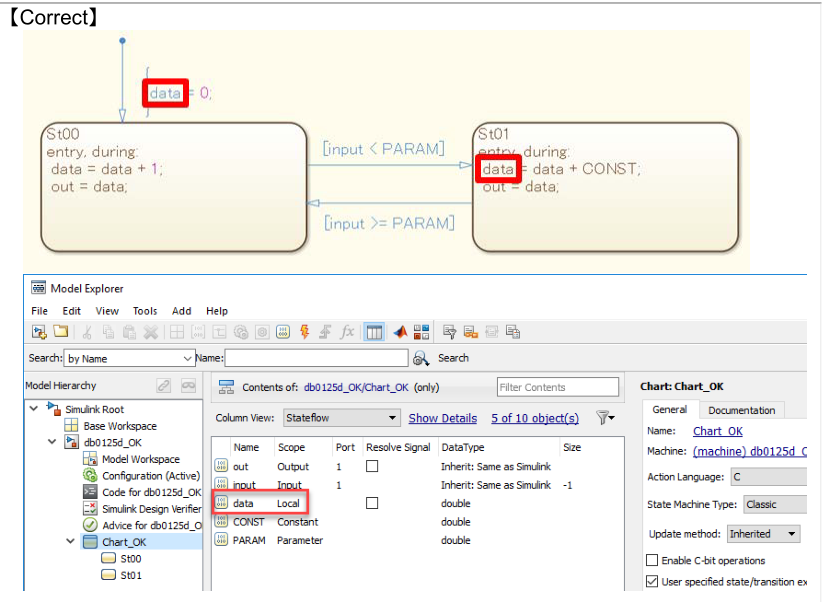Open the Search by Name dropdown
This screenshot has height=602, width=824.
click(129, 358)
